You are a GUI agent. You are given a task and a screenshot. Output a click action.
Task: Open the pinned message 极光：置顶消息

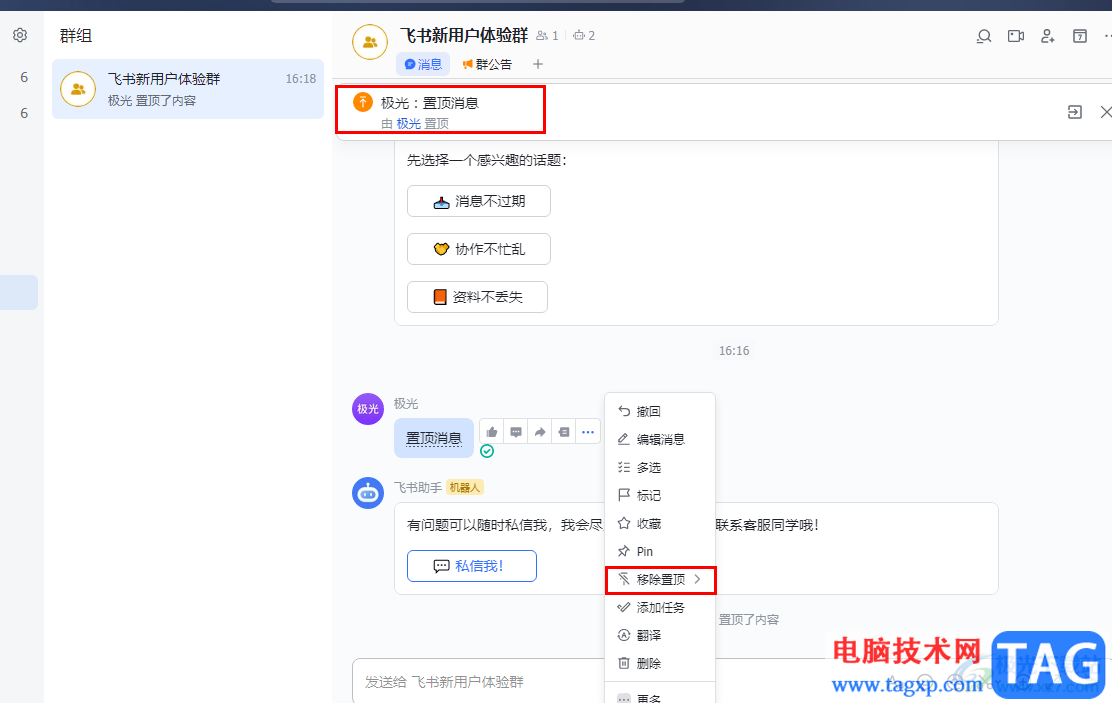tap(430, 103)
